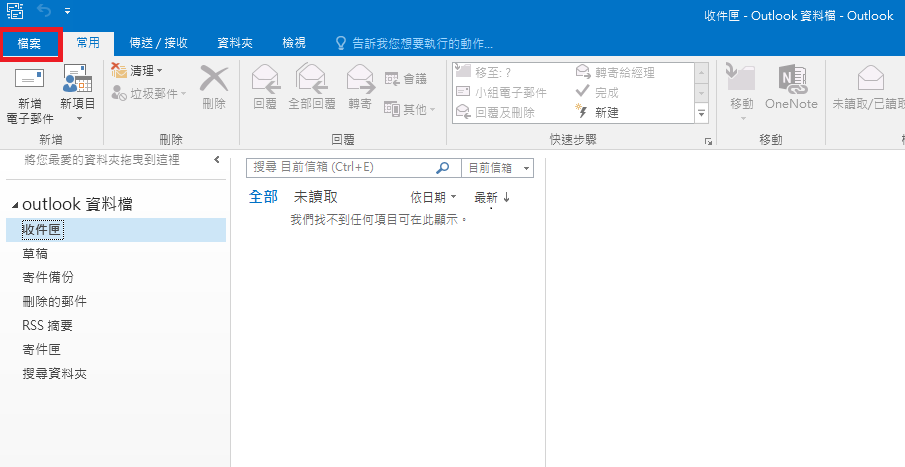This screenshot has height=467, width=905.
Task: Click the quick steps gallery up arrow
Action: (702, 72)
